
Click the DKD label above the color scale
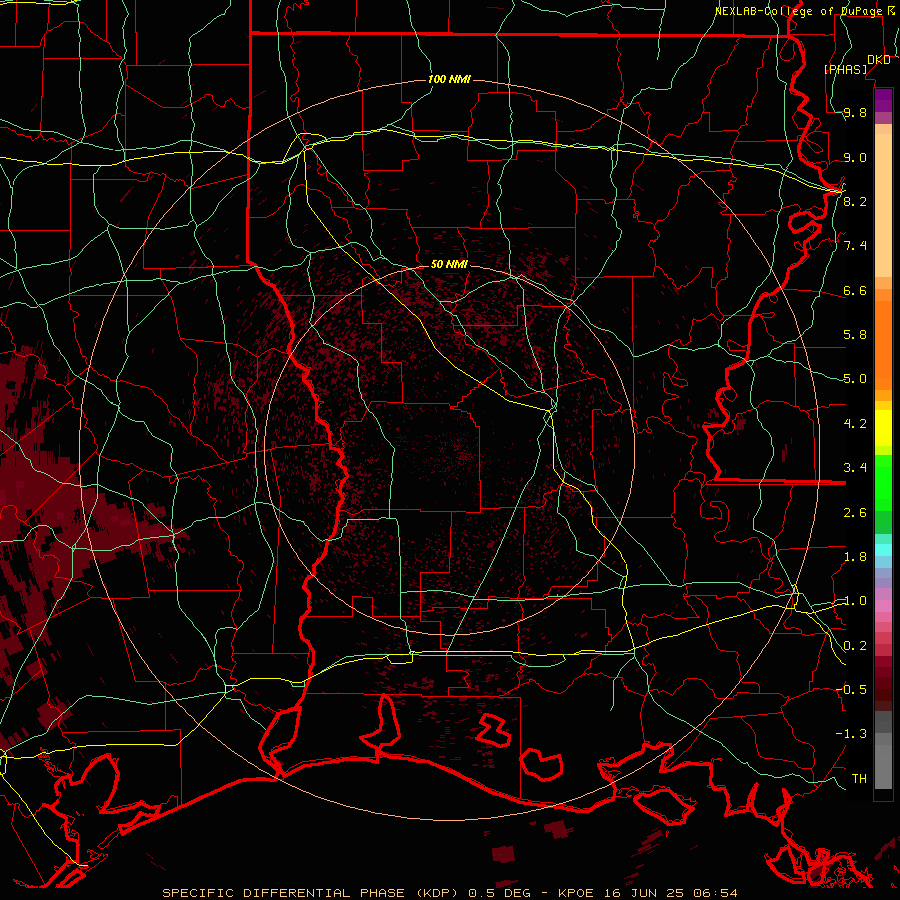[879, 60]
